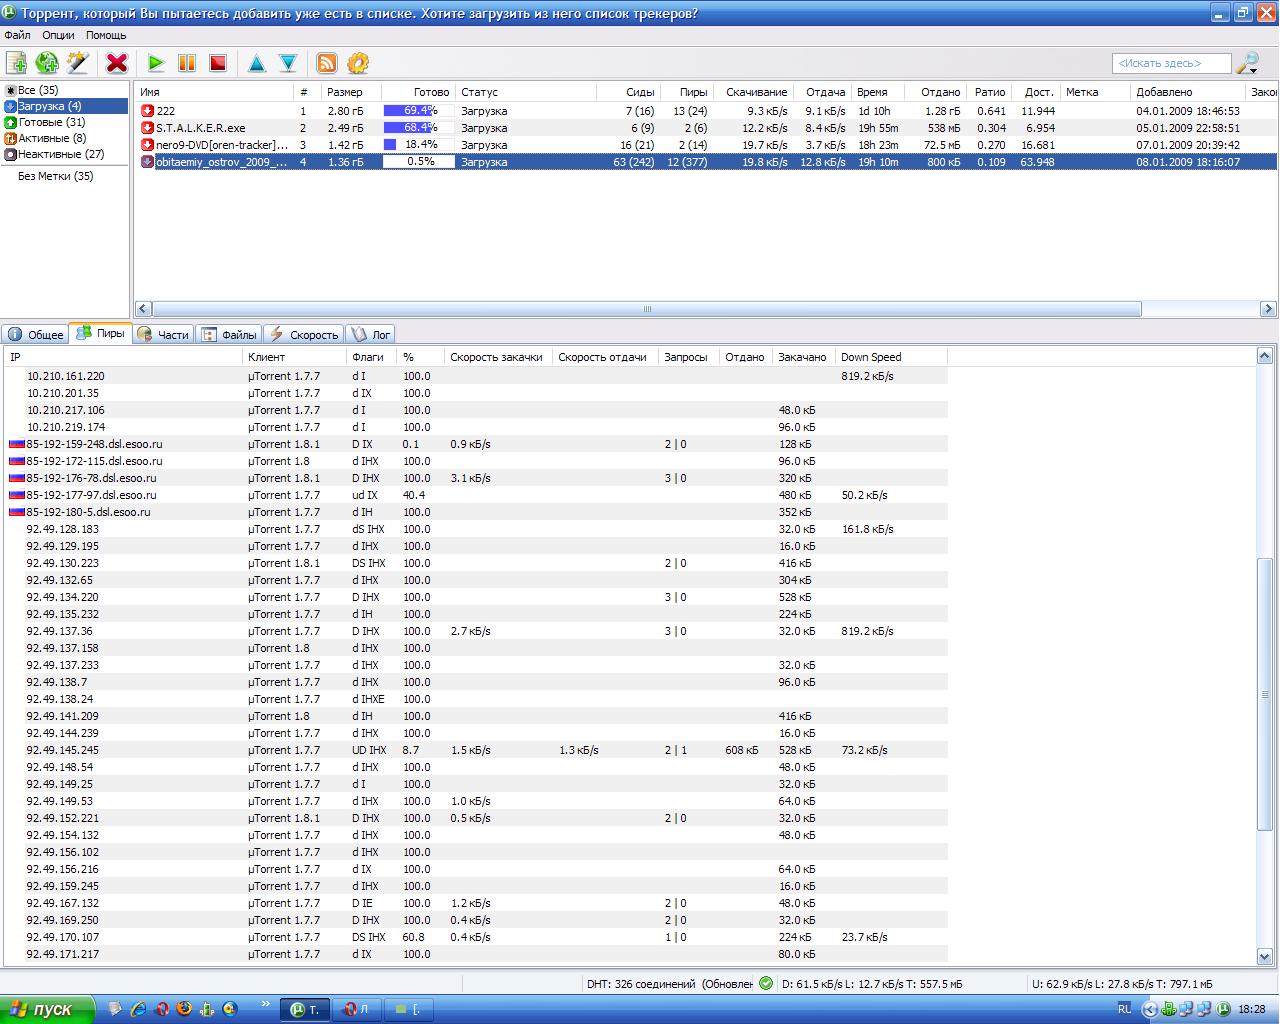Click peers list scroll up arrow

[1265, 356]
